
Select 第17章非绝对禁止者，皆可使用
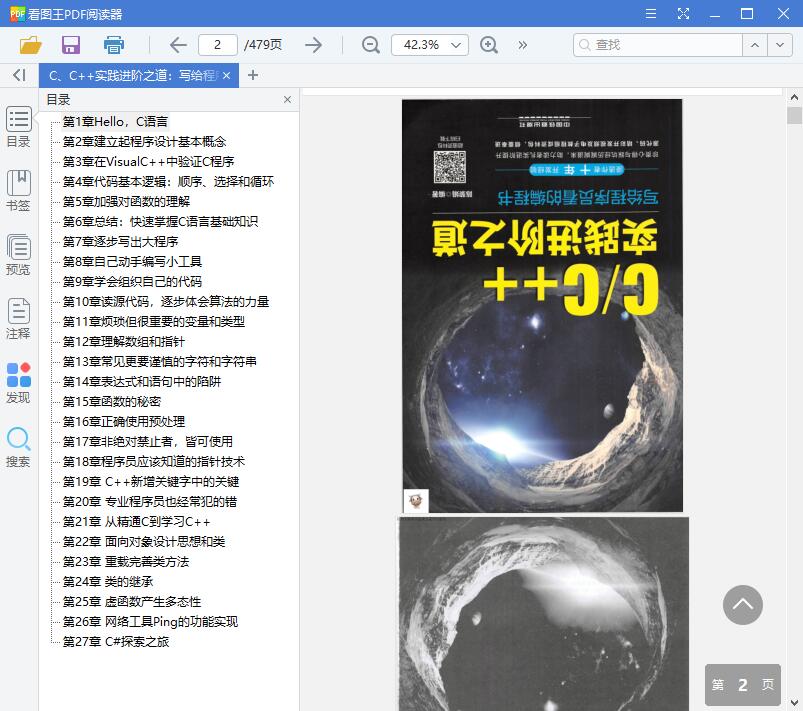pos(147,441)
